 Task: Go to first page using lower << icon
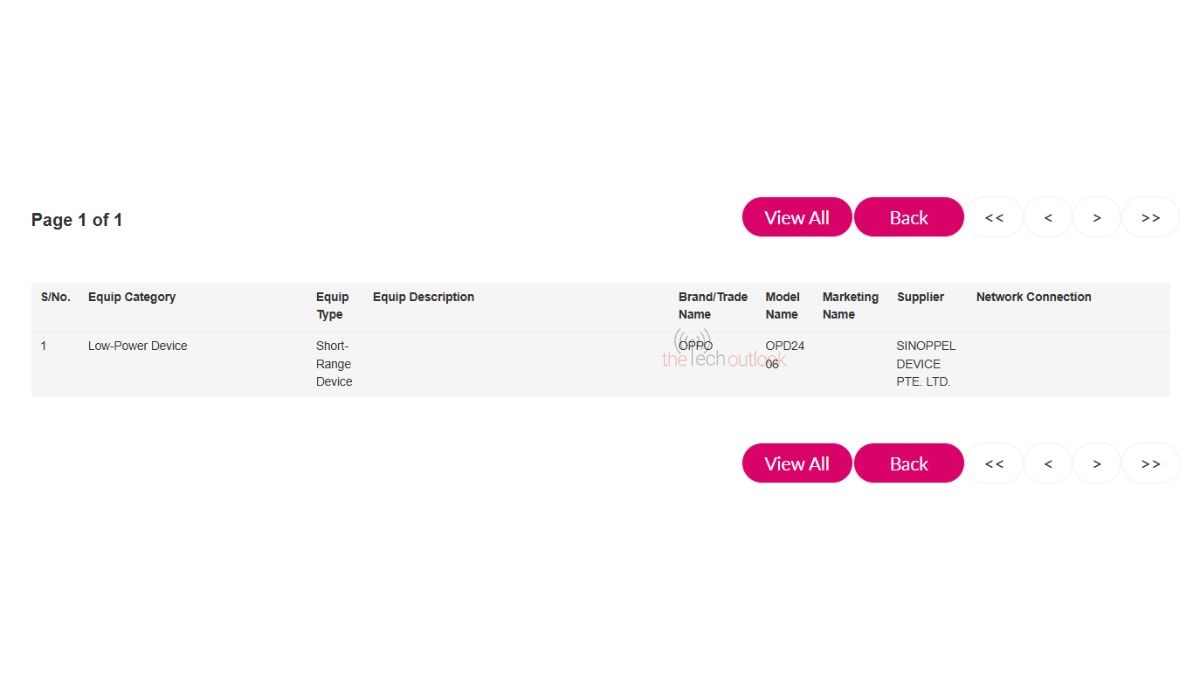click(994, 463)
